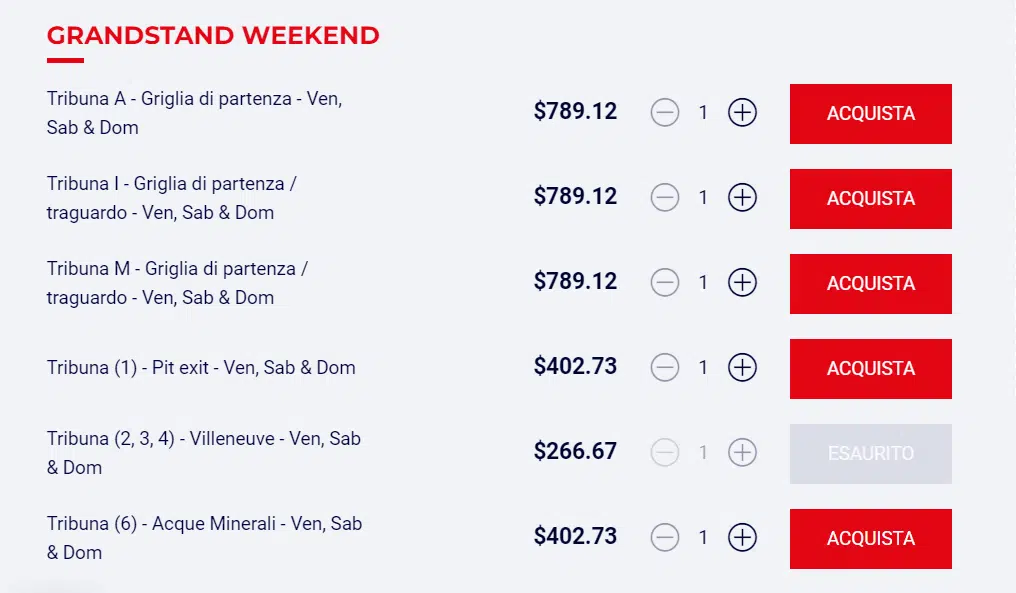
Task: Click ACQUISTA for Tribuna I ticket
Action: coord(870,198)
